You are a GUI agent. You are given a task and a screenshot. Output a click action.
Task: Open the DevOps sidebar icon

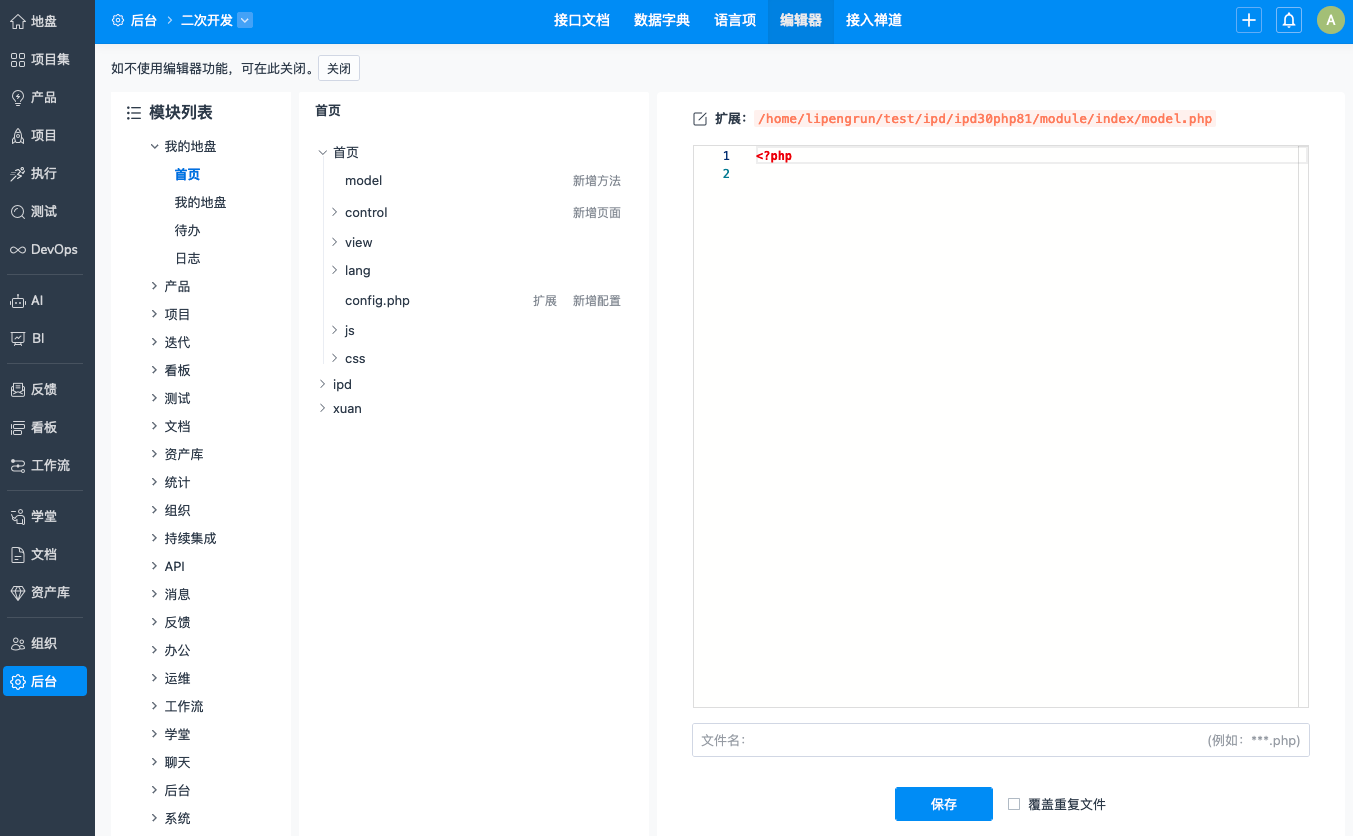click(x=18, y=250)
